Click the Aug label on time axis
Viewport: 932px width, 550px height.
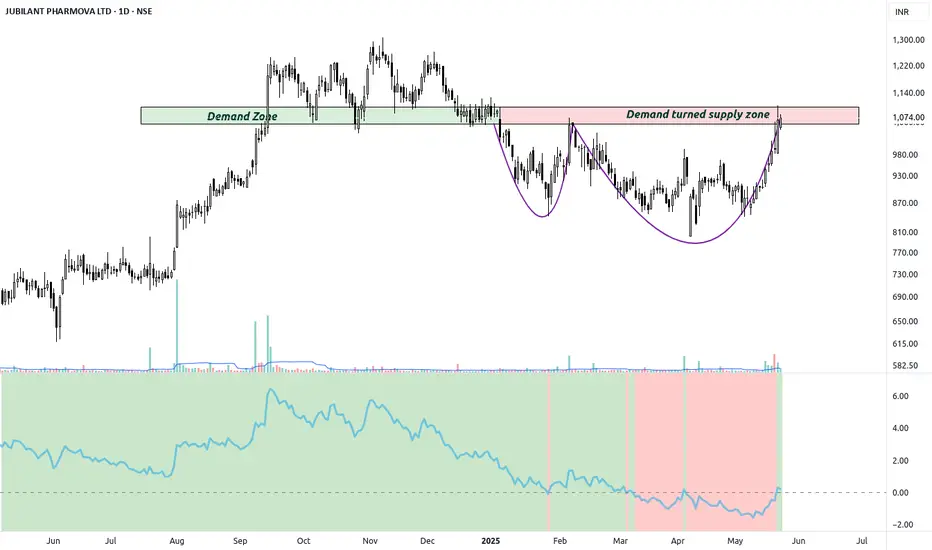tap(177, 541)
